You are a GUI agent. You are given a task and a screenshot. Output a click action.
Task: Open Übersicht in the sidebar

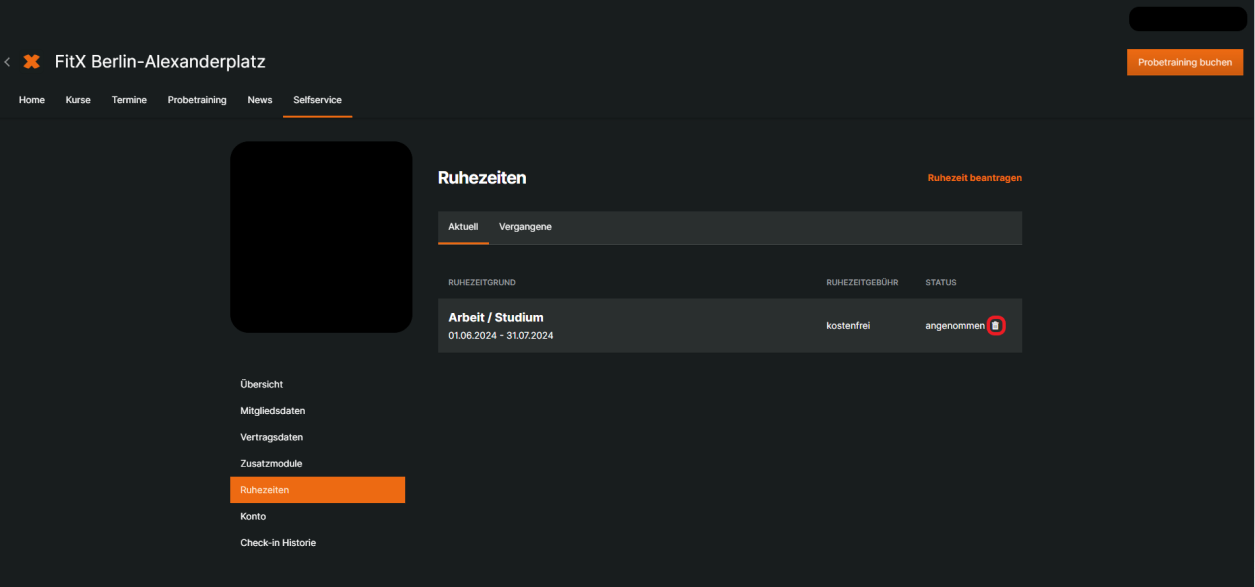tap(262, 384)
